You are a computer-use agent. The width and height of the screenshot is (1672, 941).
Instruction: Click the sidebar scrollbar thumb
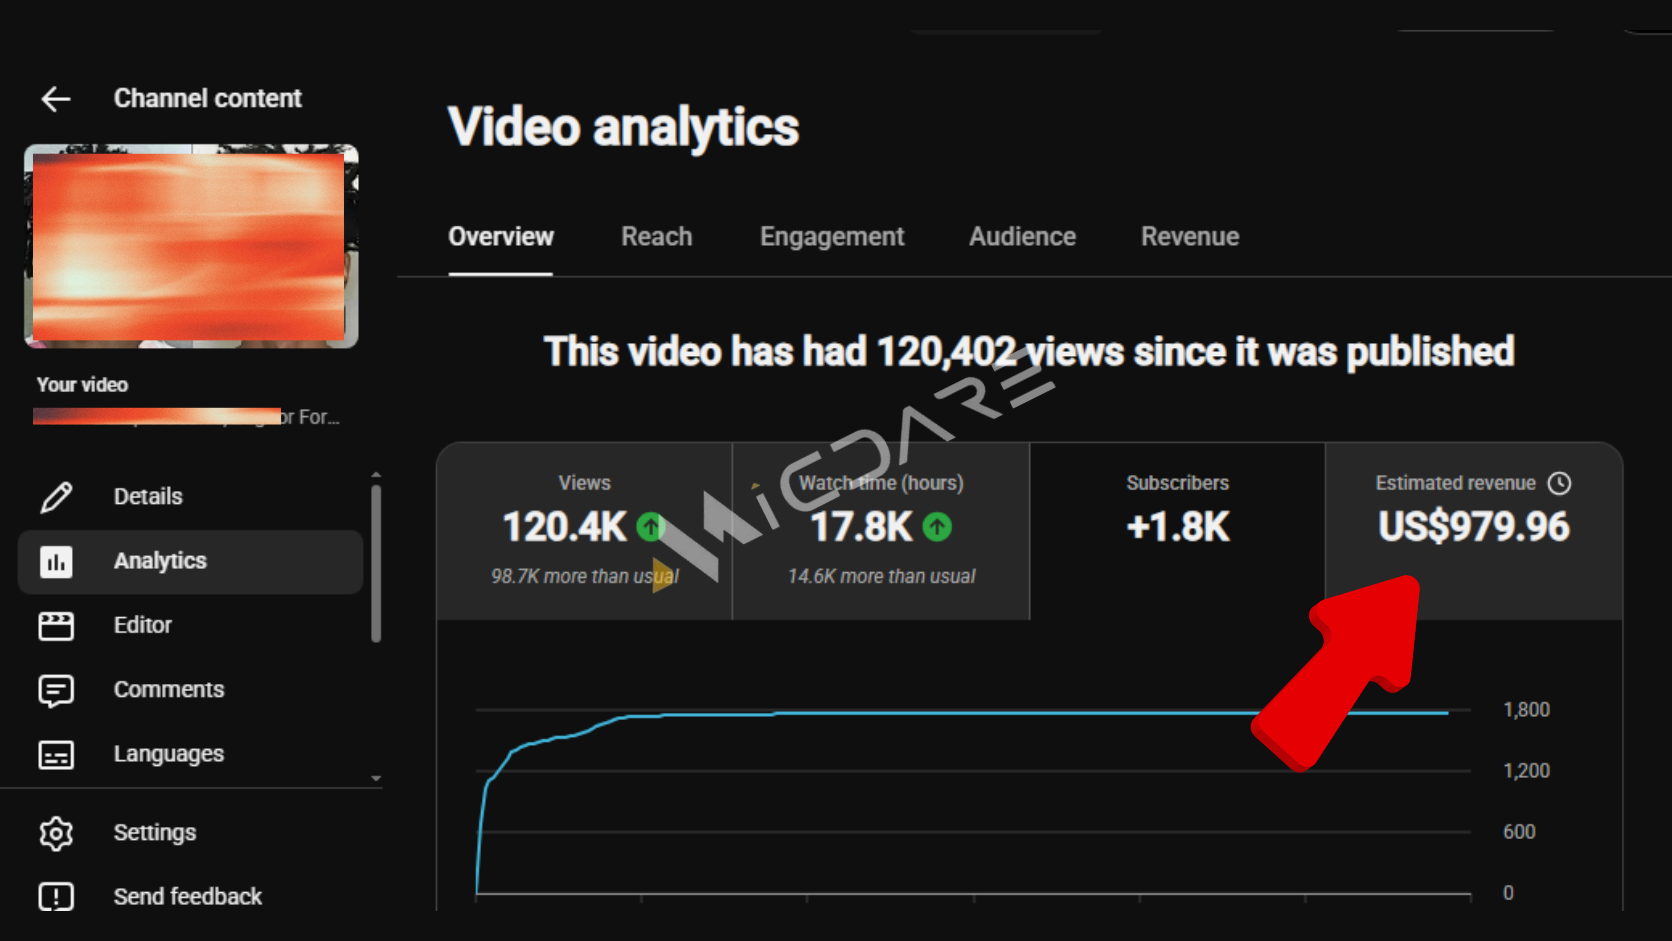(x=376, y=564)
